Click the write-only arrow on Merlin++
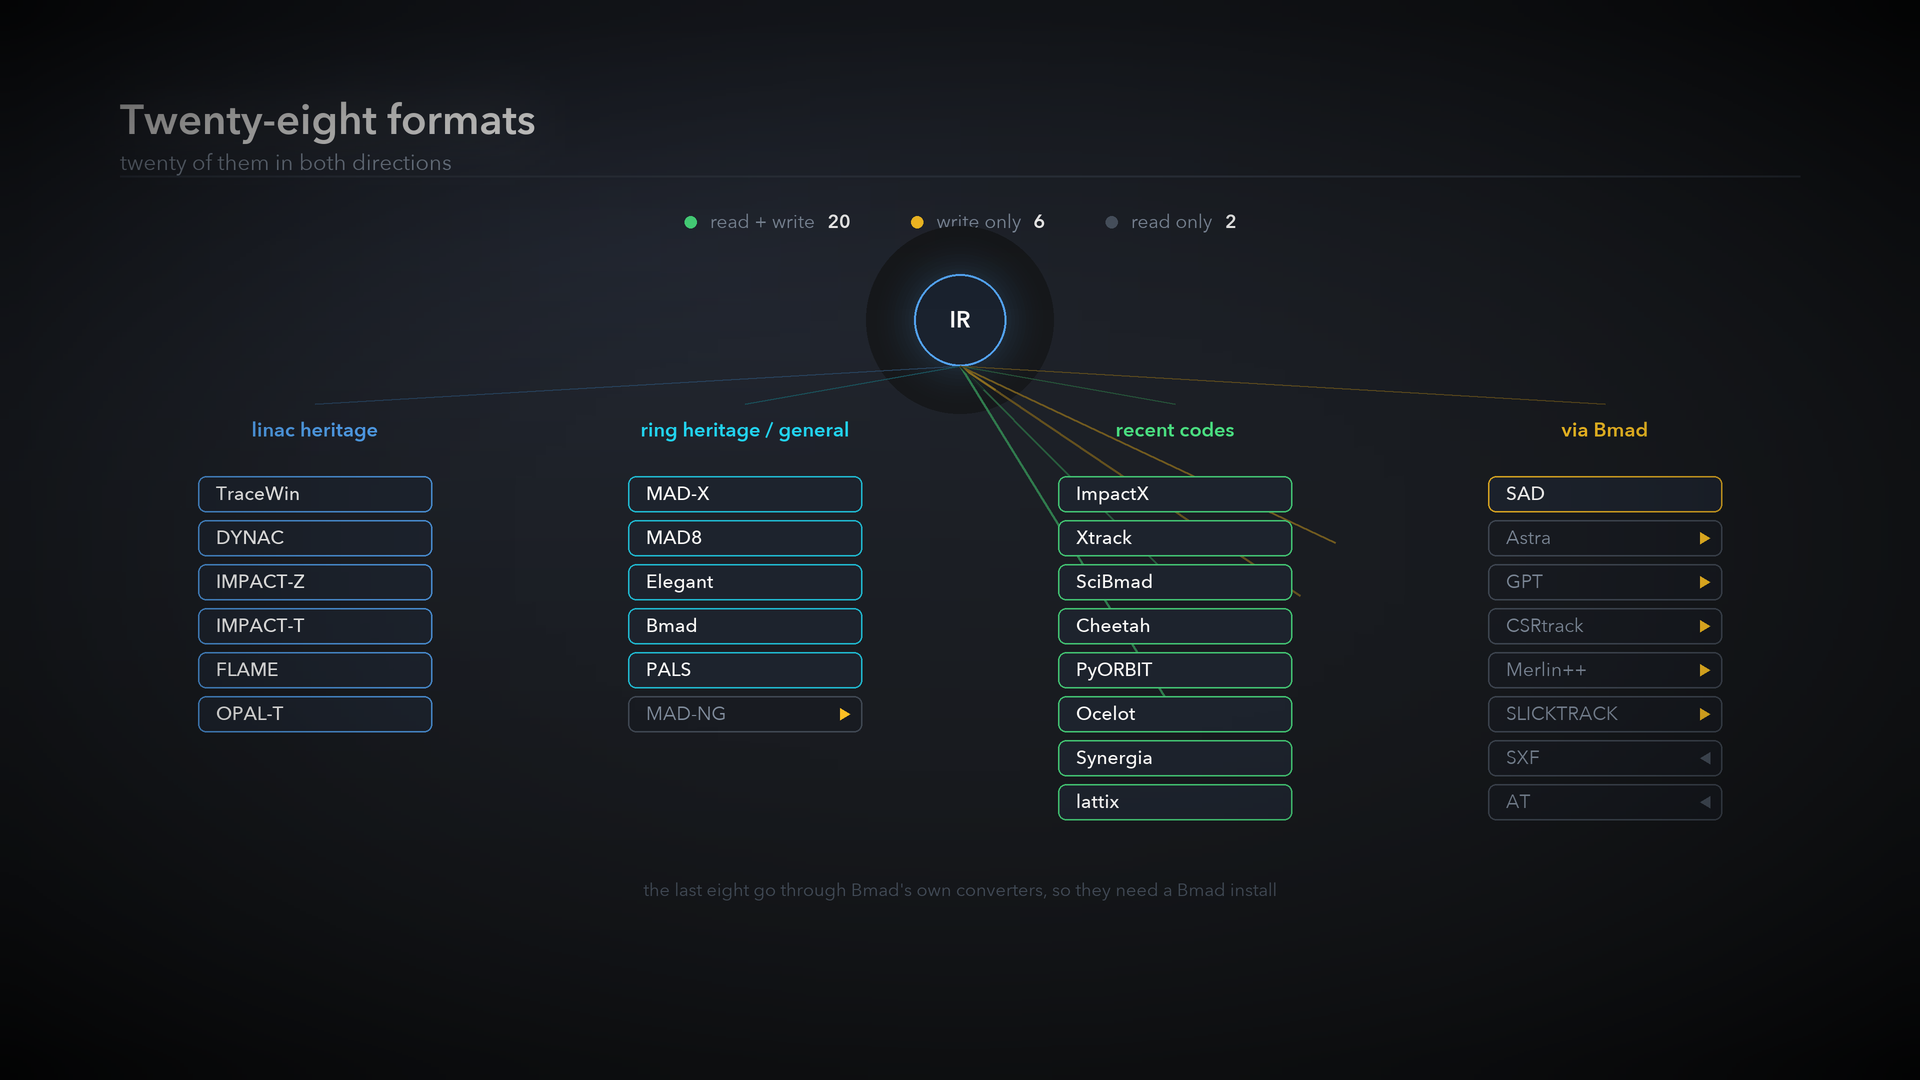1920x1080 pixels. [1704, 670]
